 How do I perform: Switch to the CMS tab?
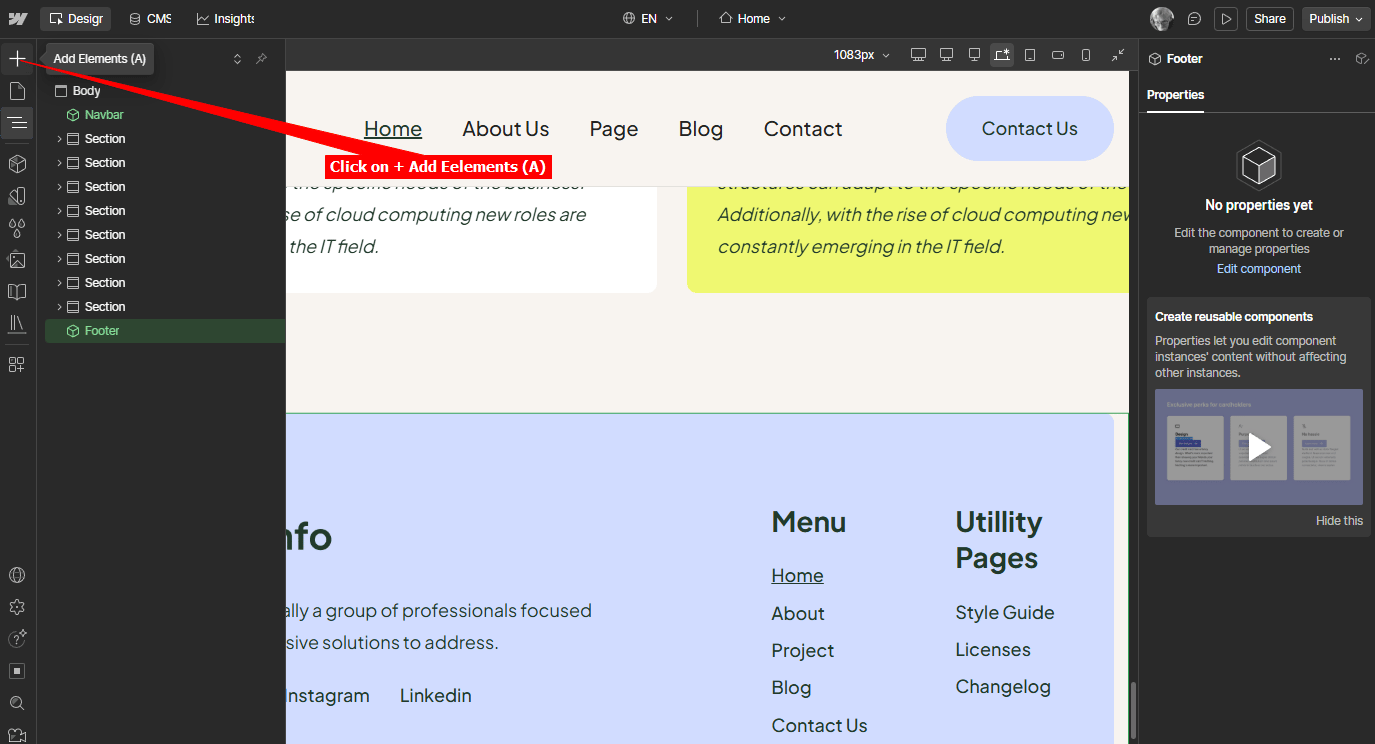[x=150, y=19]
